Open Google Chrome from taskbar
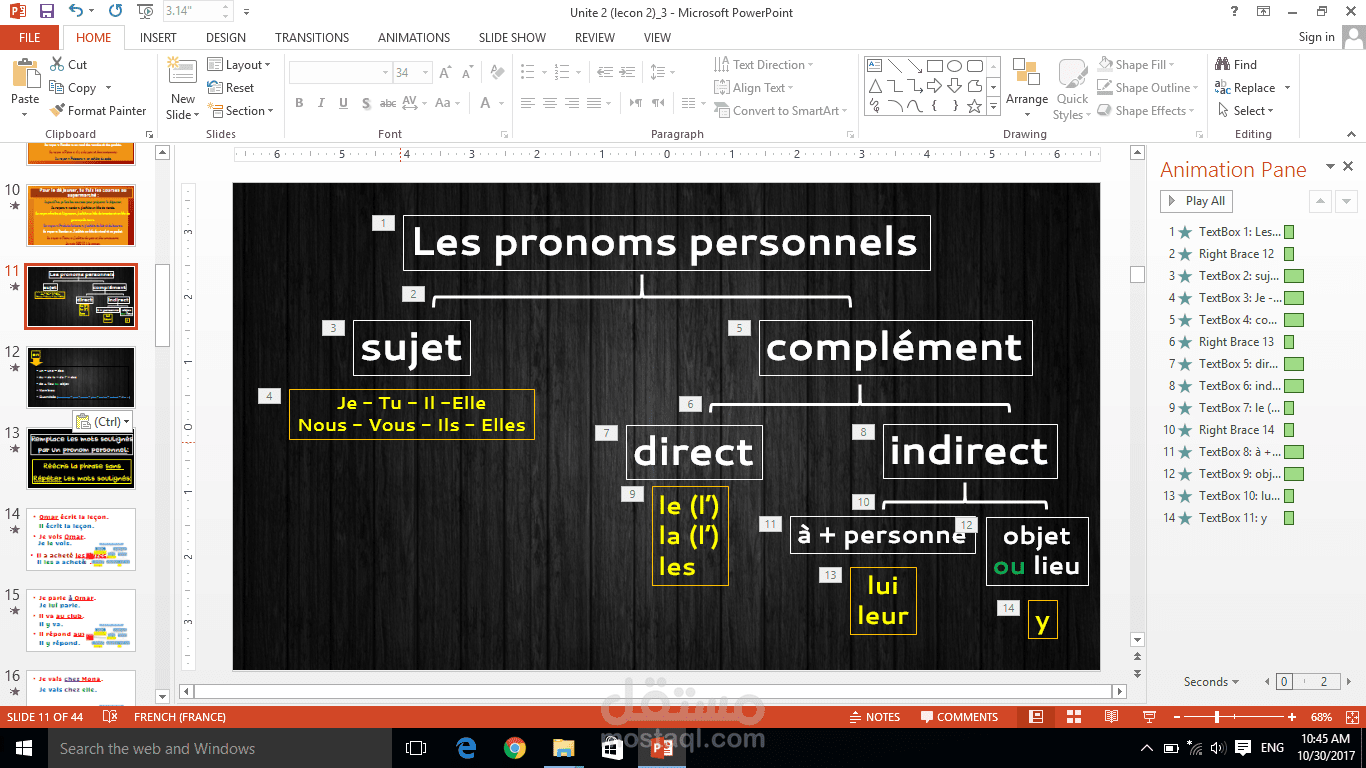The width and height of the screenshot is (1366, 768). [515, 748]
